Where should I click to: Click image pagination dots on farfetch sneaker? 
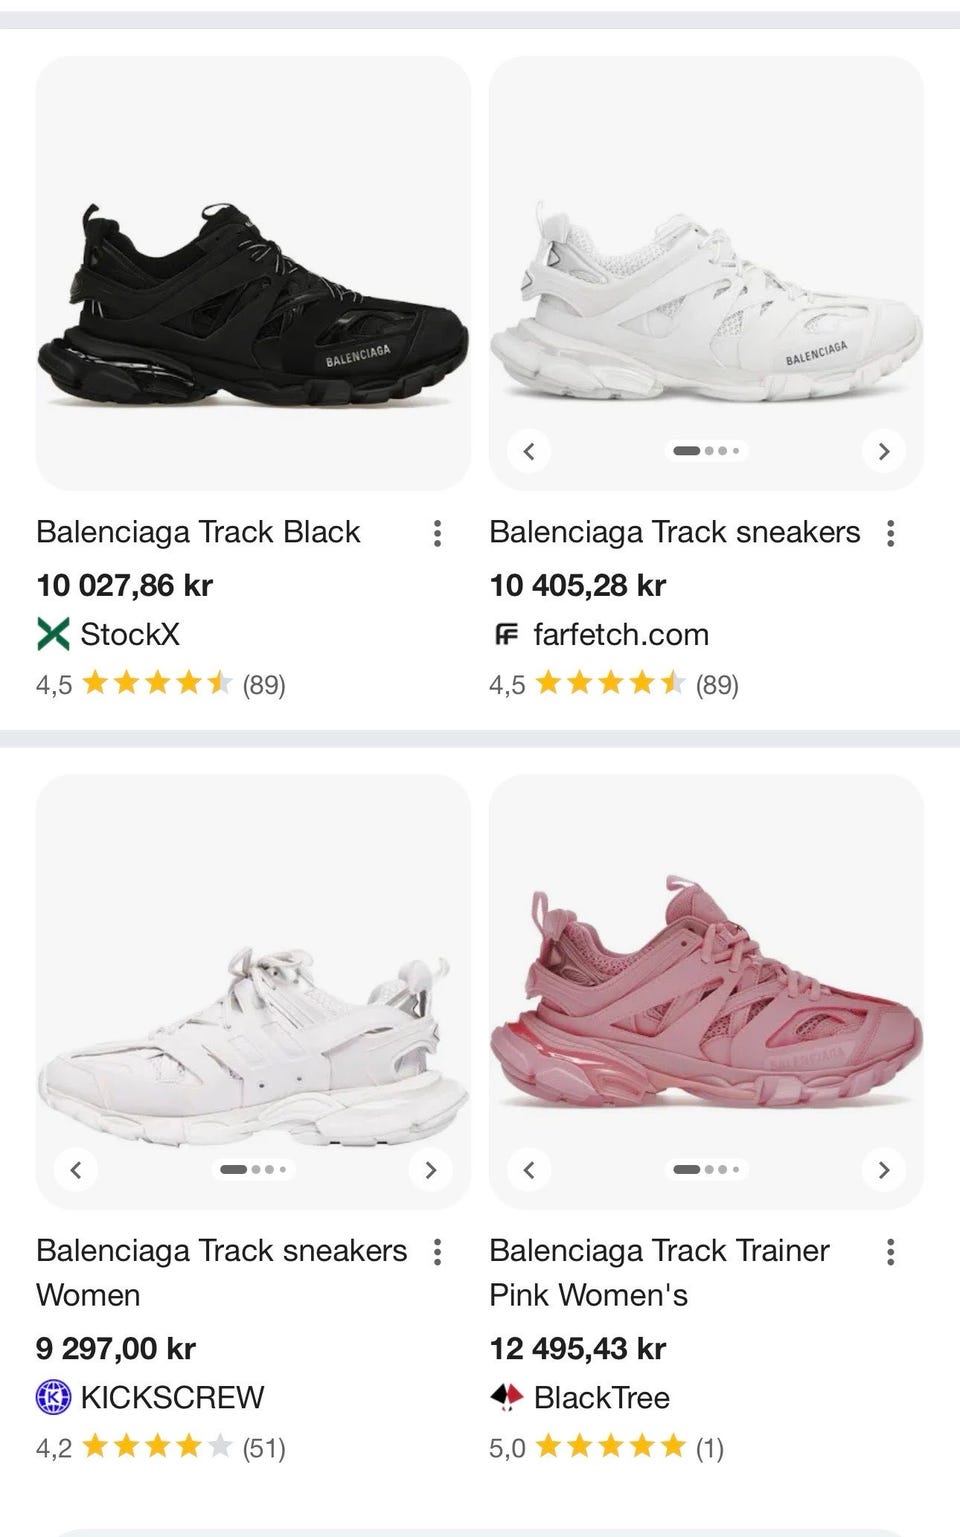pos(706,451)
